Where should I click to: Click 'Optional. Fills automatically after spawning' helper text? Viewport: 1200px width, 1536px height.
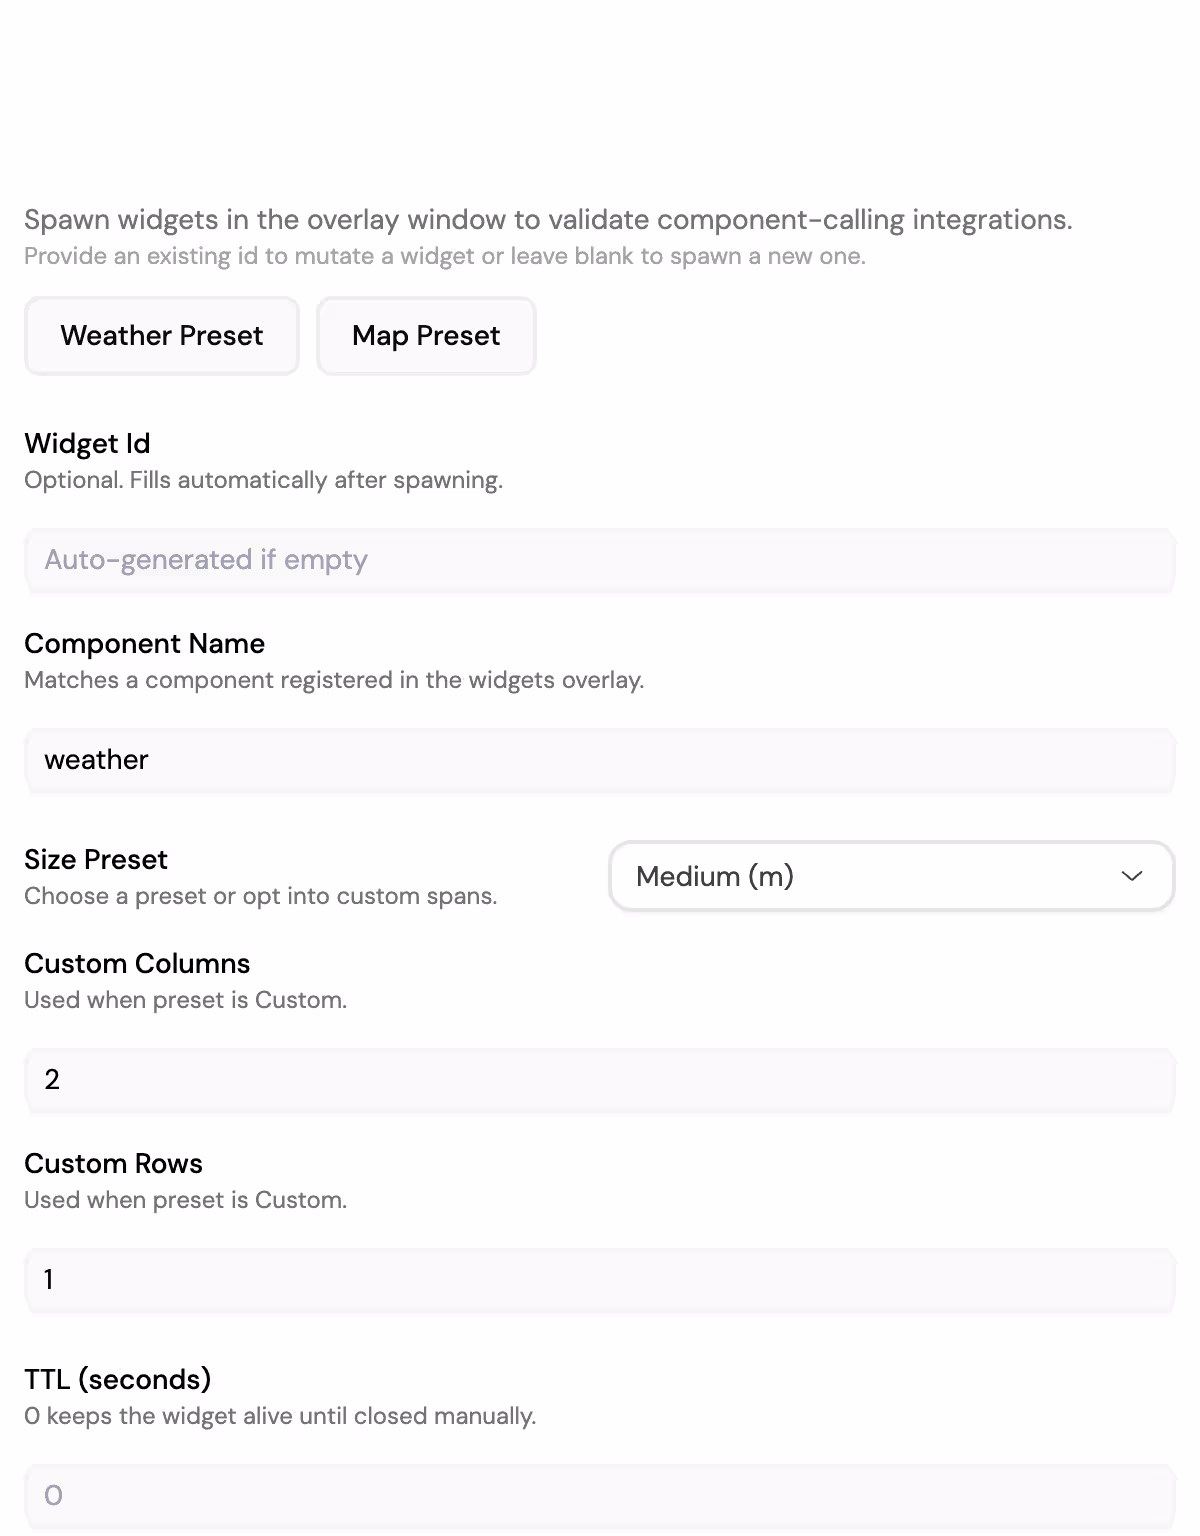click(263, 480)
